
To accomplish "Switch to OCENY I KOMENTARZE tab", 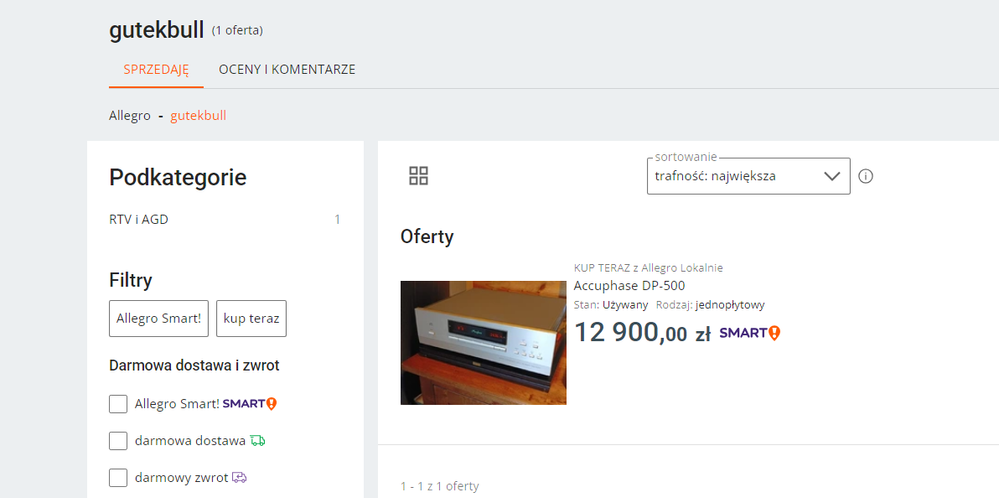I will click(287, 70).
